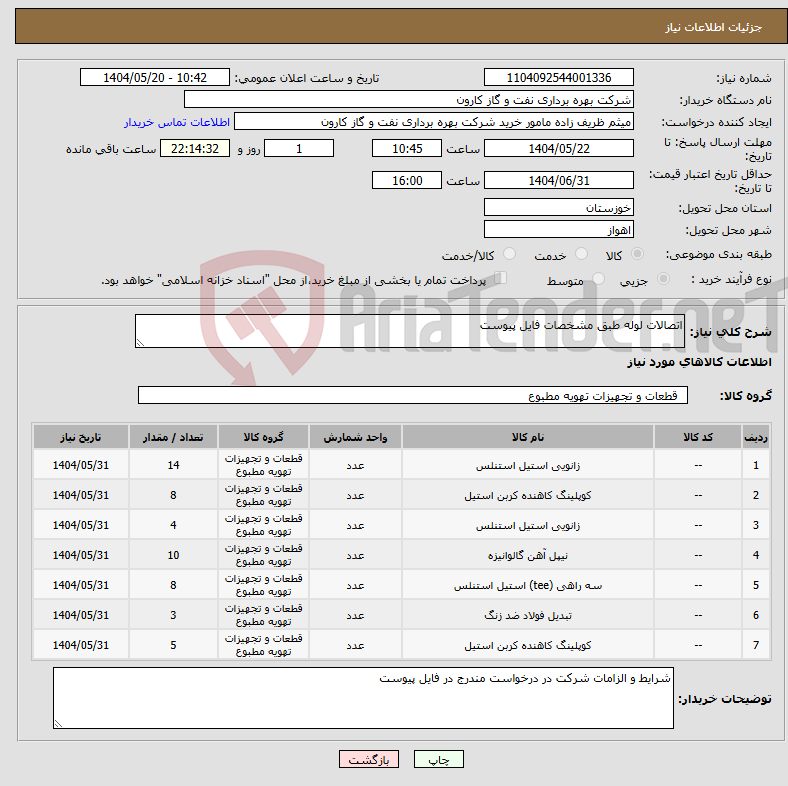This screenshot has height=786, width=788.
Task: Click the ردیف column header
Action: click(x=755, y=437)
